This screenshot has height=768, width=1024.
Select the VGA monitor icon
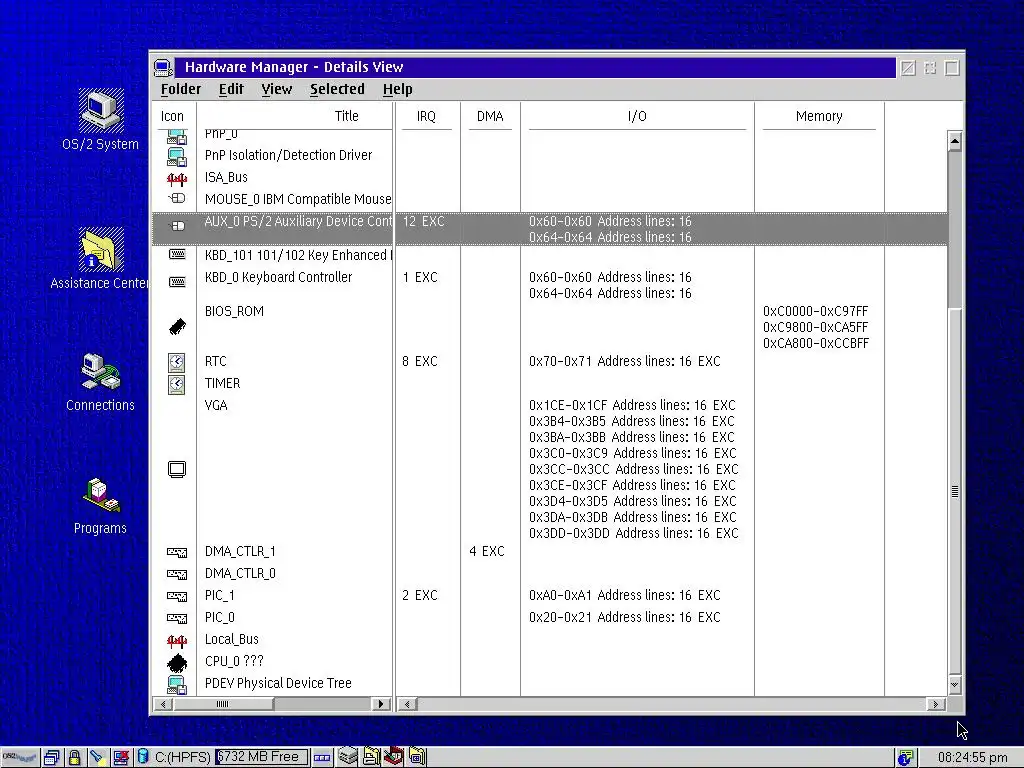pos(177,470)
